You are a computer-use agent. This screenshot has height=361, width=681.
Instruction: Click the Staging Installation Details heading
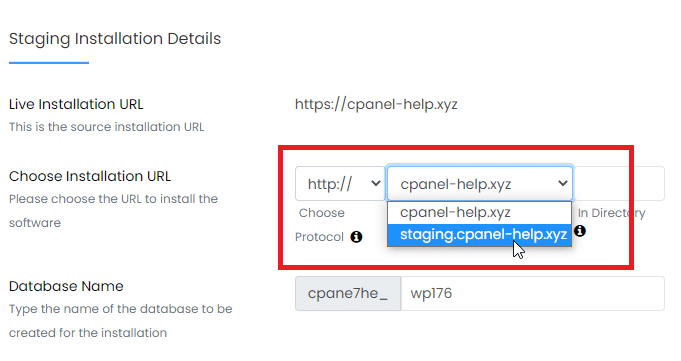(x=115, y=39)
